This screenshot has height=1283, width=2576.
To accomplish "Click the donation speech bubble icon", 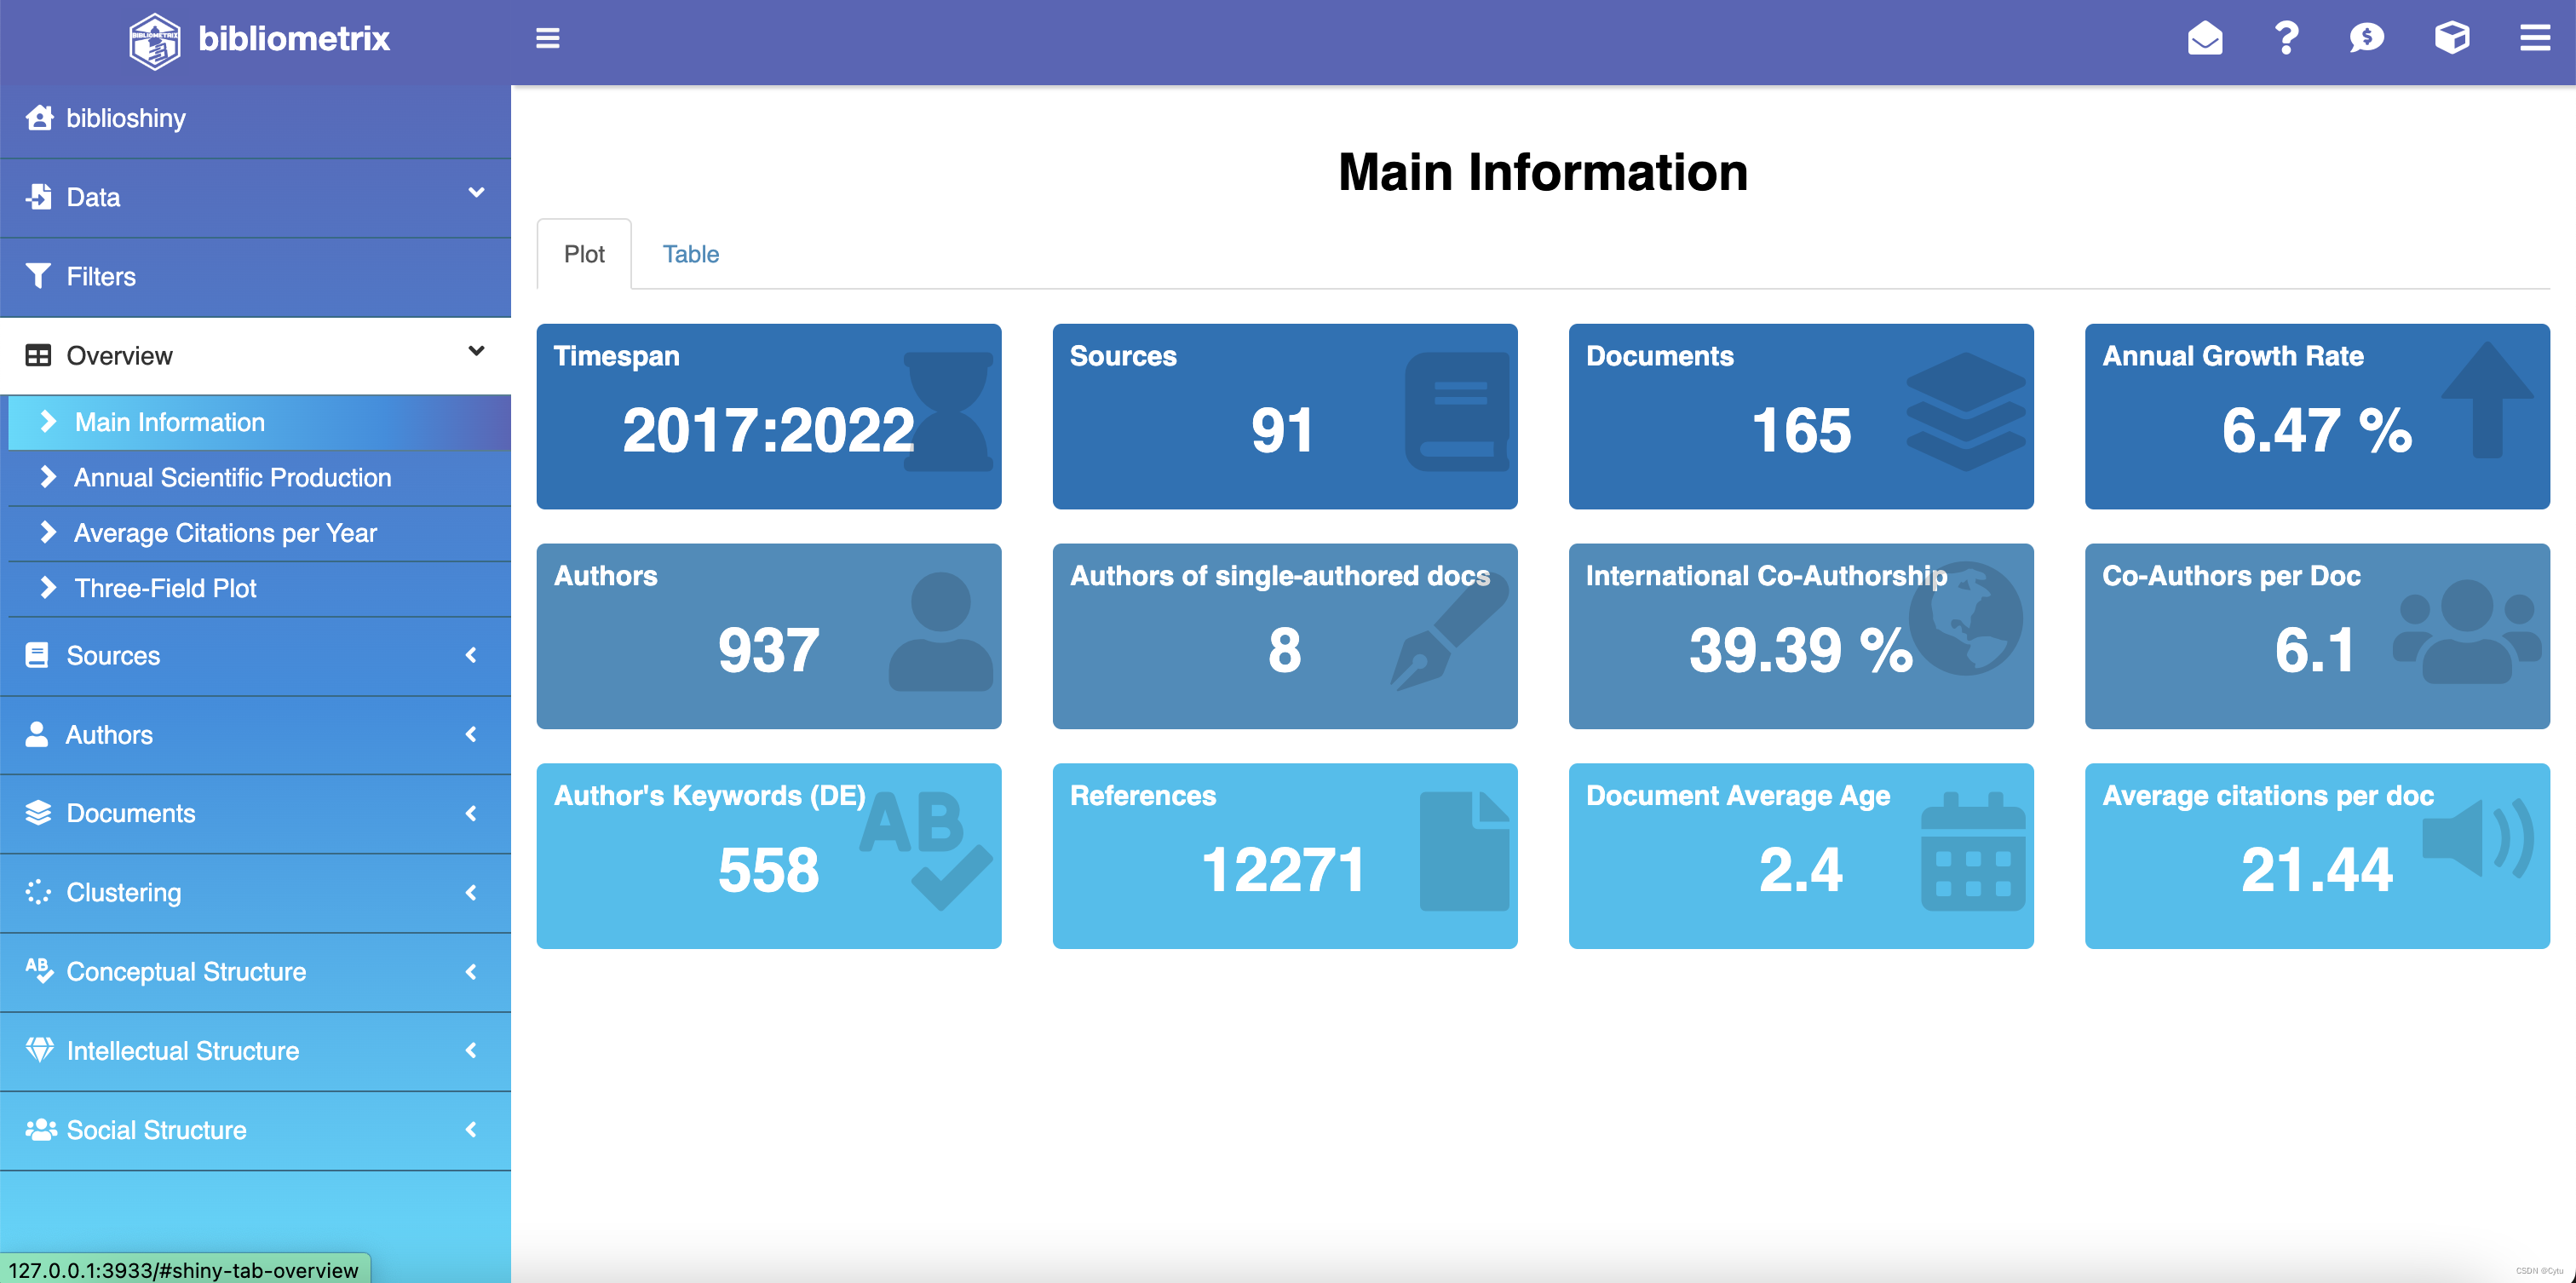I will (x=2366, y=38).
